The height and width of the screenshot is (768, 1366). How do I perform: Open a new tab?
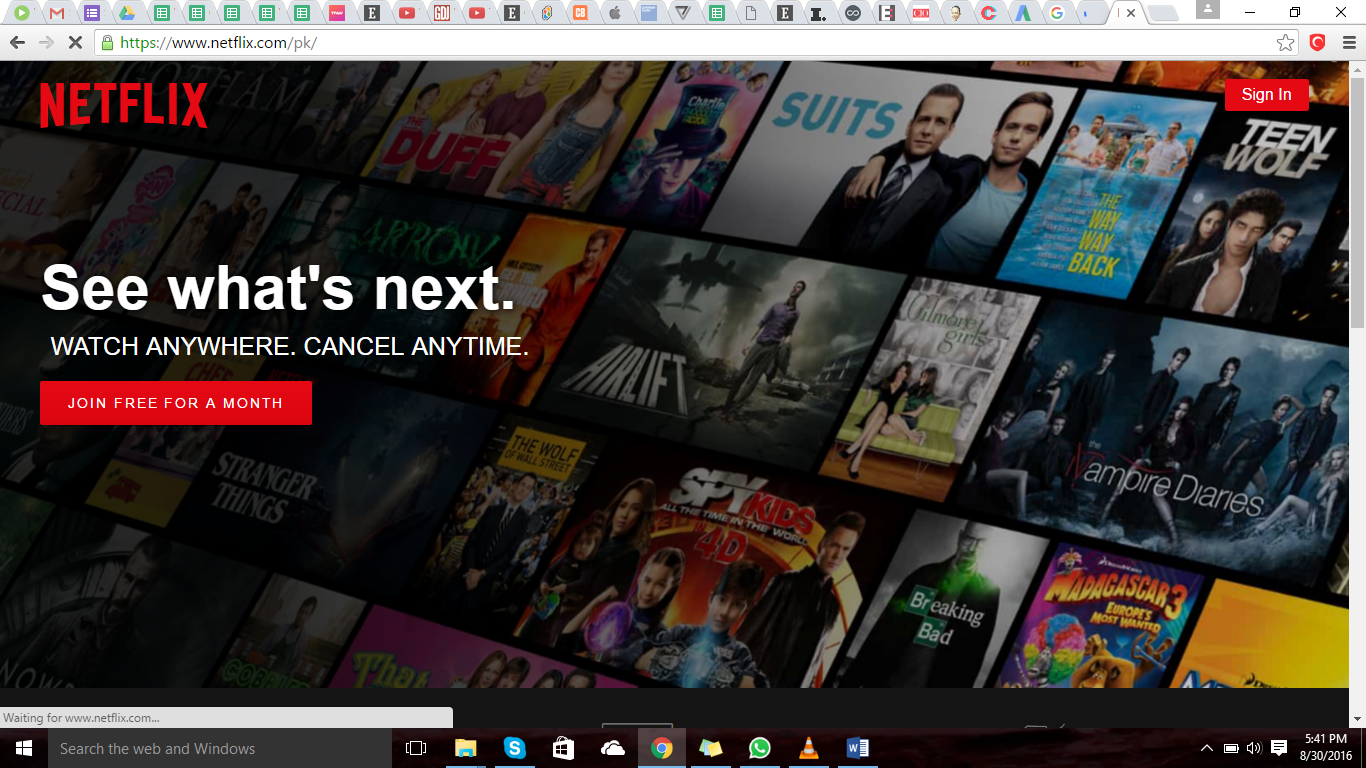(x=1162, y=13)
